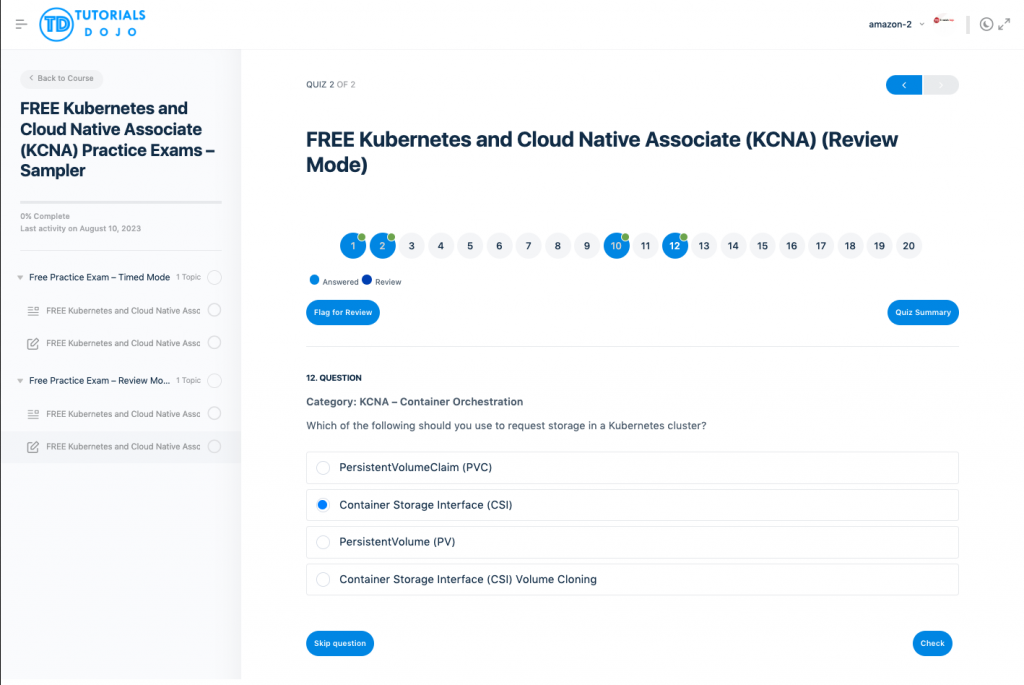1024x685 pixels.
Task: Jump to question 14
Action: tap(733, 246)
